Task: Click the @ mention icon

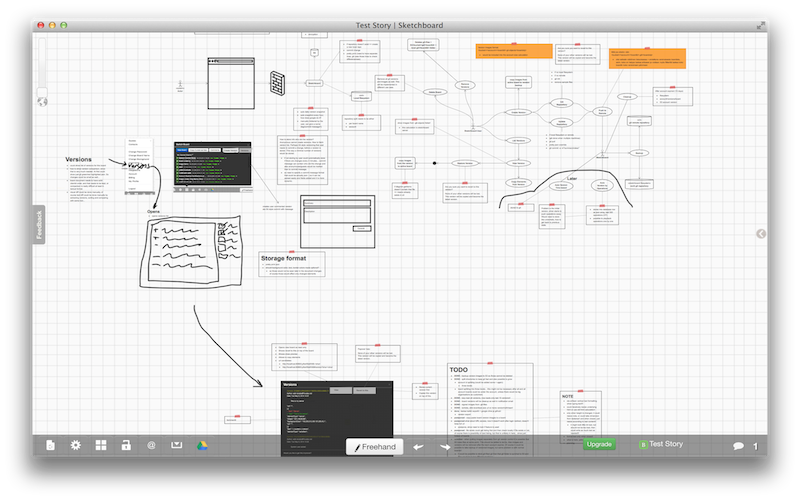Action: click(152, 445)
